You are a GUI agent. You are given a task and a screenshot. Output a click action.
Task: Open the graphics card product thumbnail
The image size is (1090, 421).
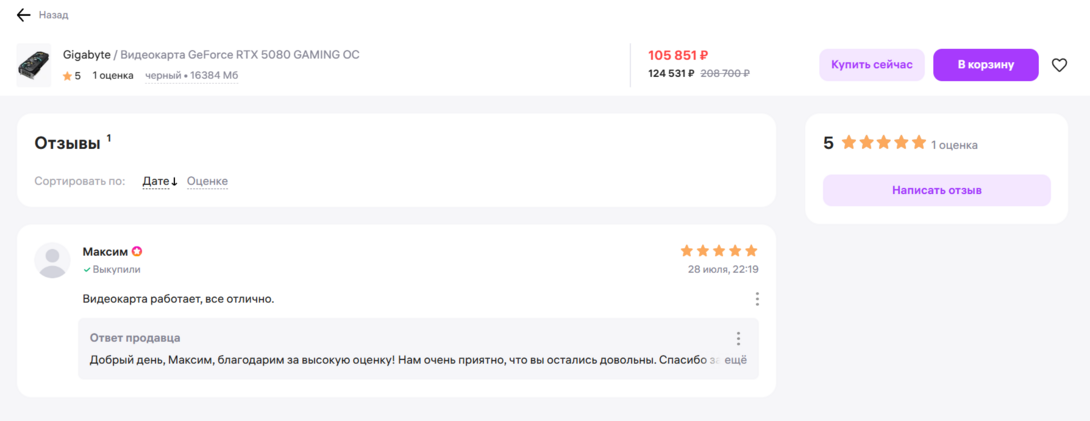pyautogui.click(x=34, y=65)
